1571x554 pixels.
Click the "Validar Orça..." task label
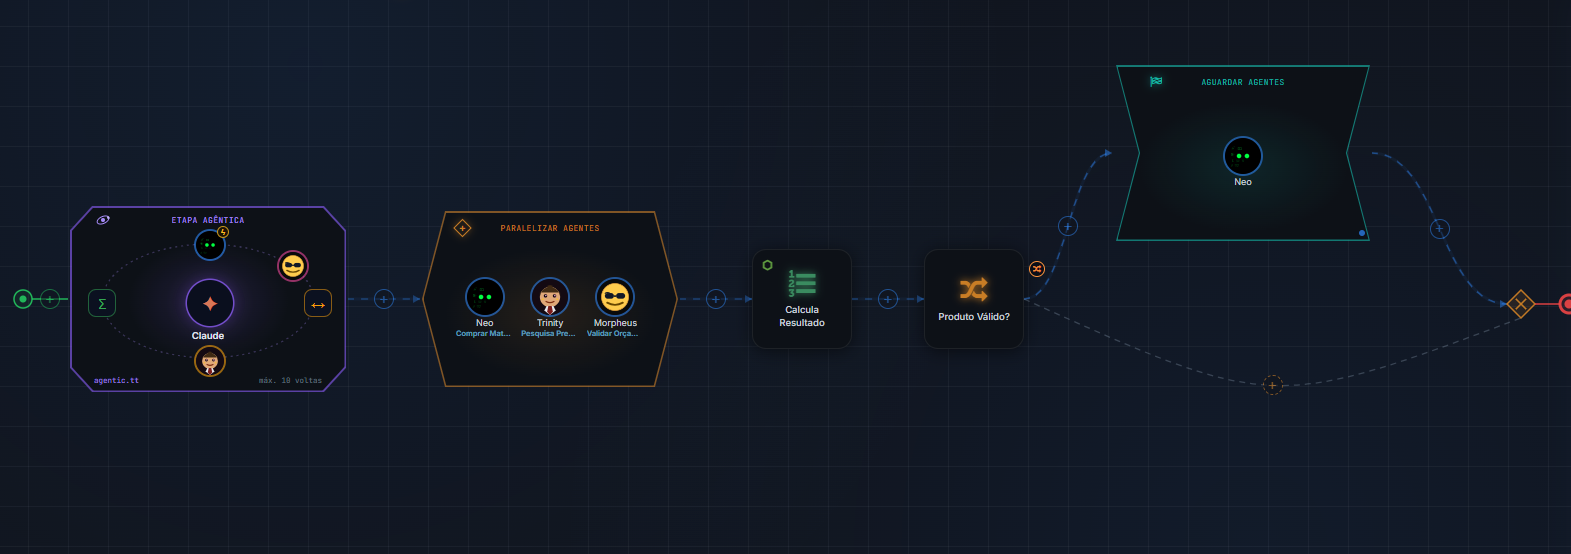pyautogui.click(x=613, y=334)
